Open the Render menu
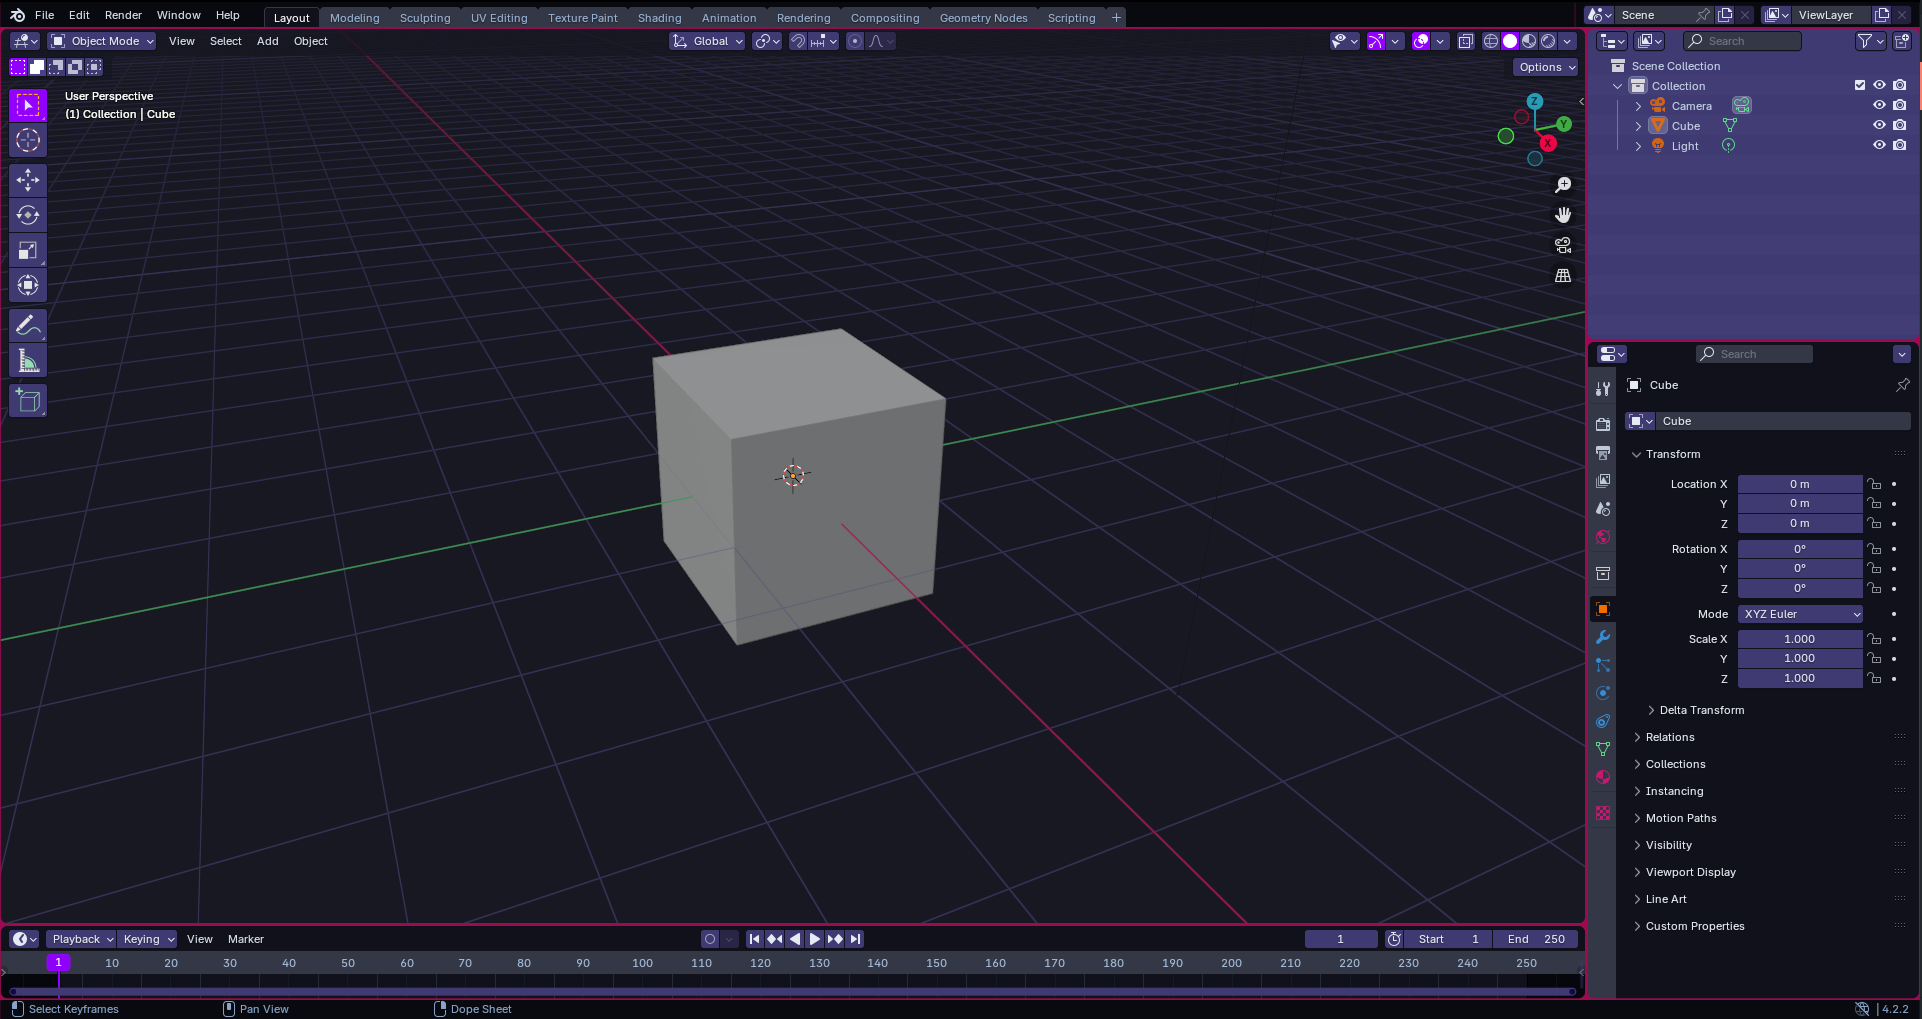 coord(123,15)
